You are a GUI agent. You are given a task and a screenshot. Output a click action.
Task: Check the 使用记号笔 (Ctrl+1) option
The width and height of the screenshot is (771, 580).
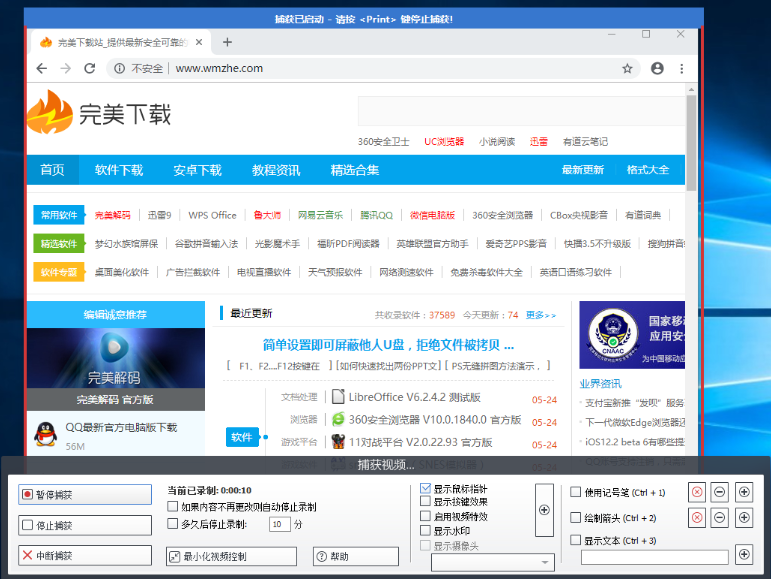(x=575, y=492)
